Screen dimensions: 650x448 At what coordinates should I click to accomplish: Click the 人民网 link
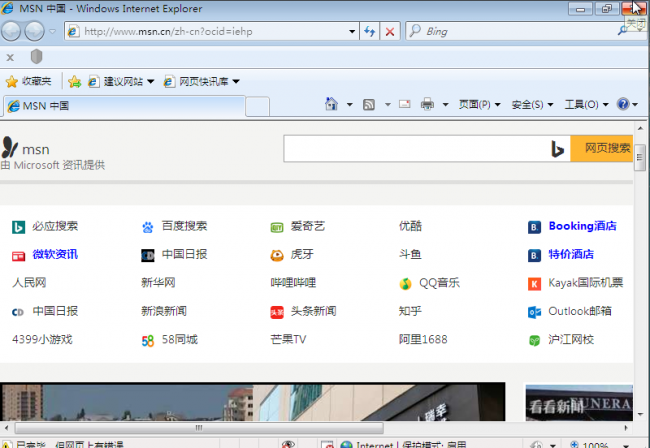tap(29, 283)
